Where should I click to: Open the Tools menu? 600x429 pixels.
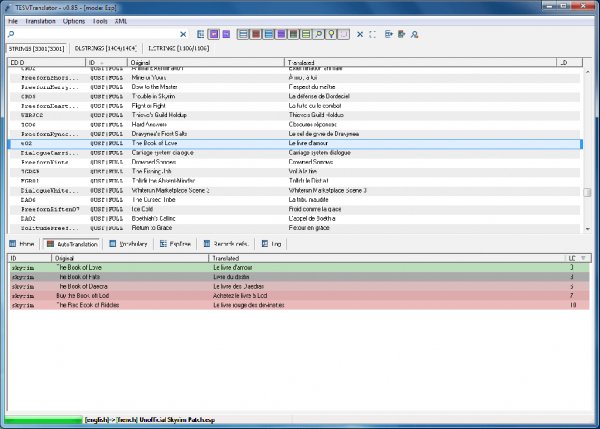click(x=100, y=21)
